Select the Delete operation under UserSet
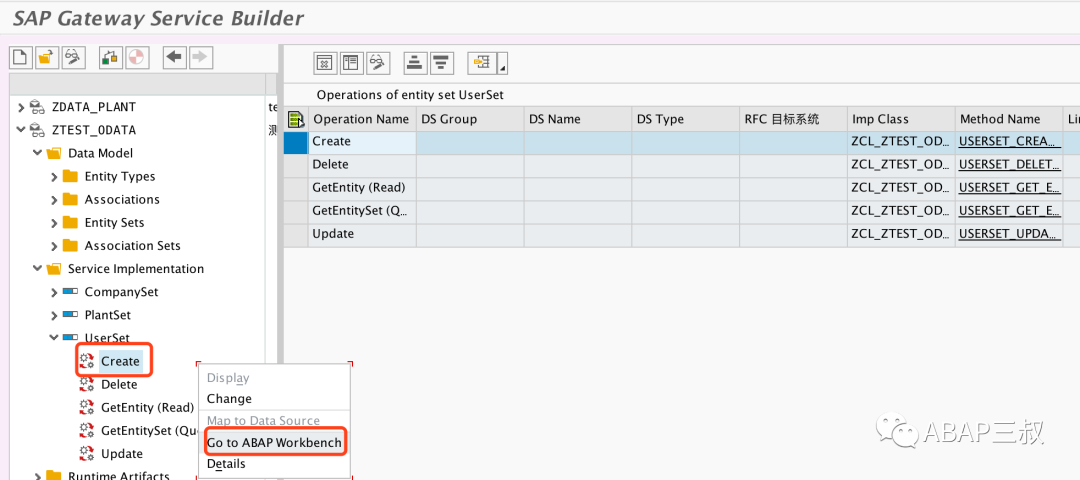The width and height of the screenshot is (1080, 480). 118,384
